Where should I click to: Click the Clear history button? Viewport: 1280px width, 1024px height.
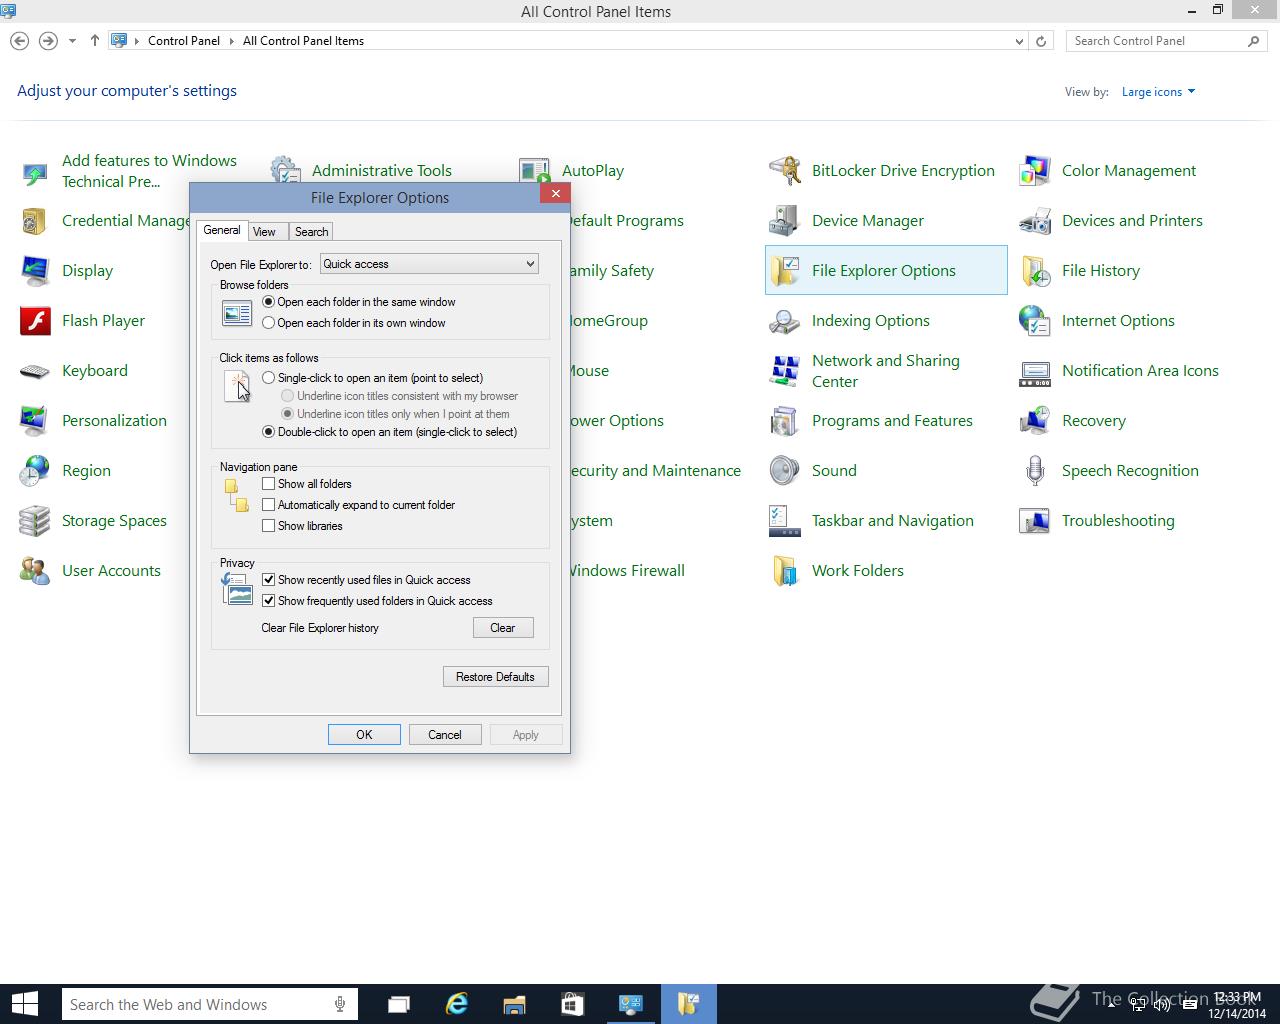pos(503,628)
